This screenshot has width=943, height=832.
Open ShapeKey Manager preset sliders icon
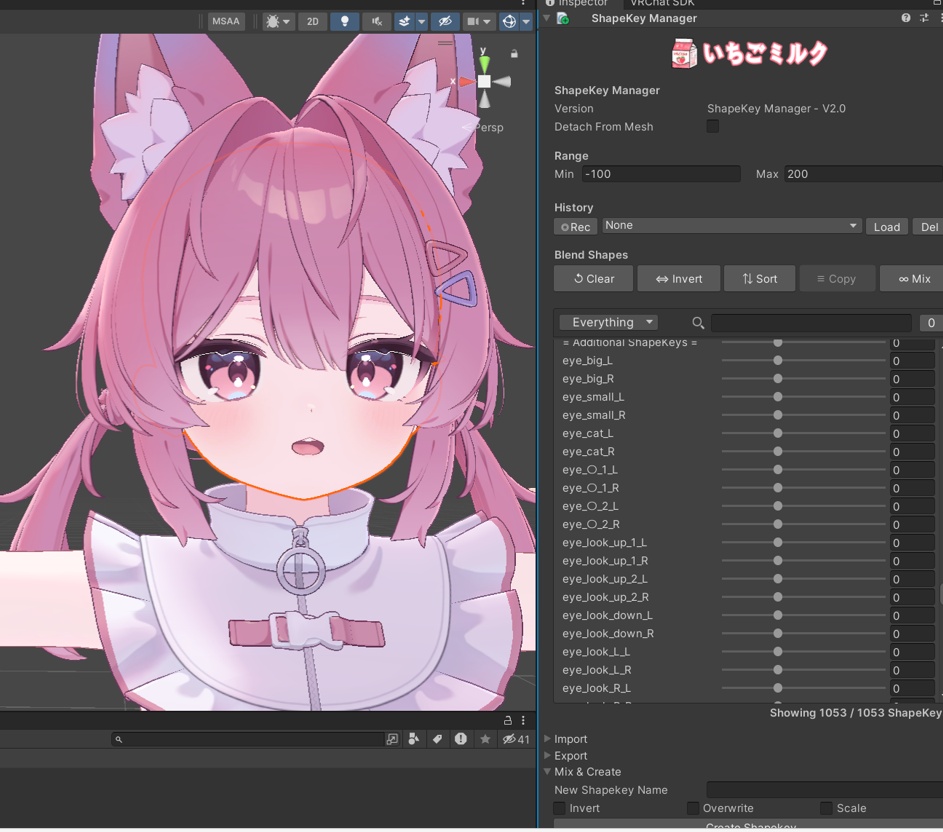(x=924, y=18)
